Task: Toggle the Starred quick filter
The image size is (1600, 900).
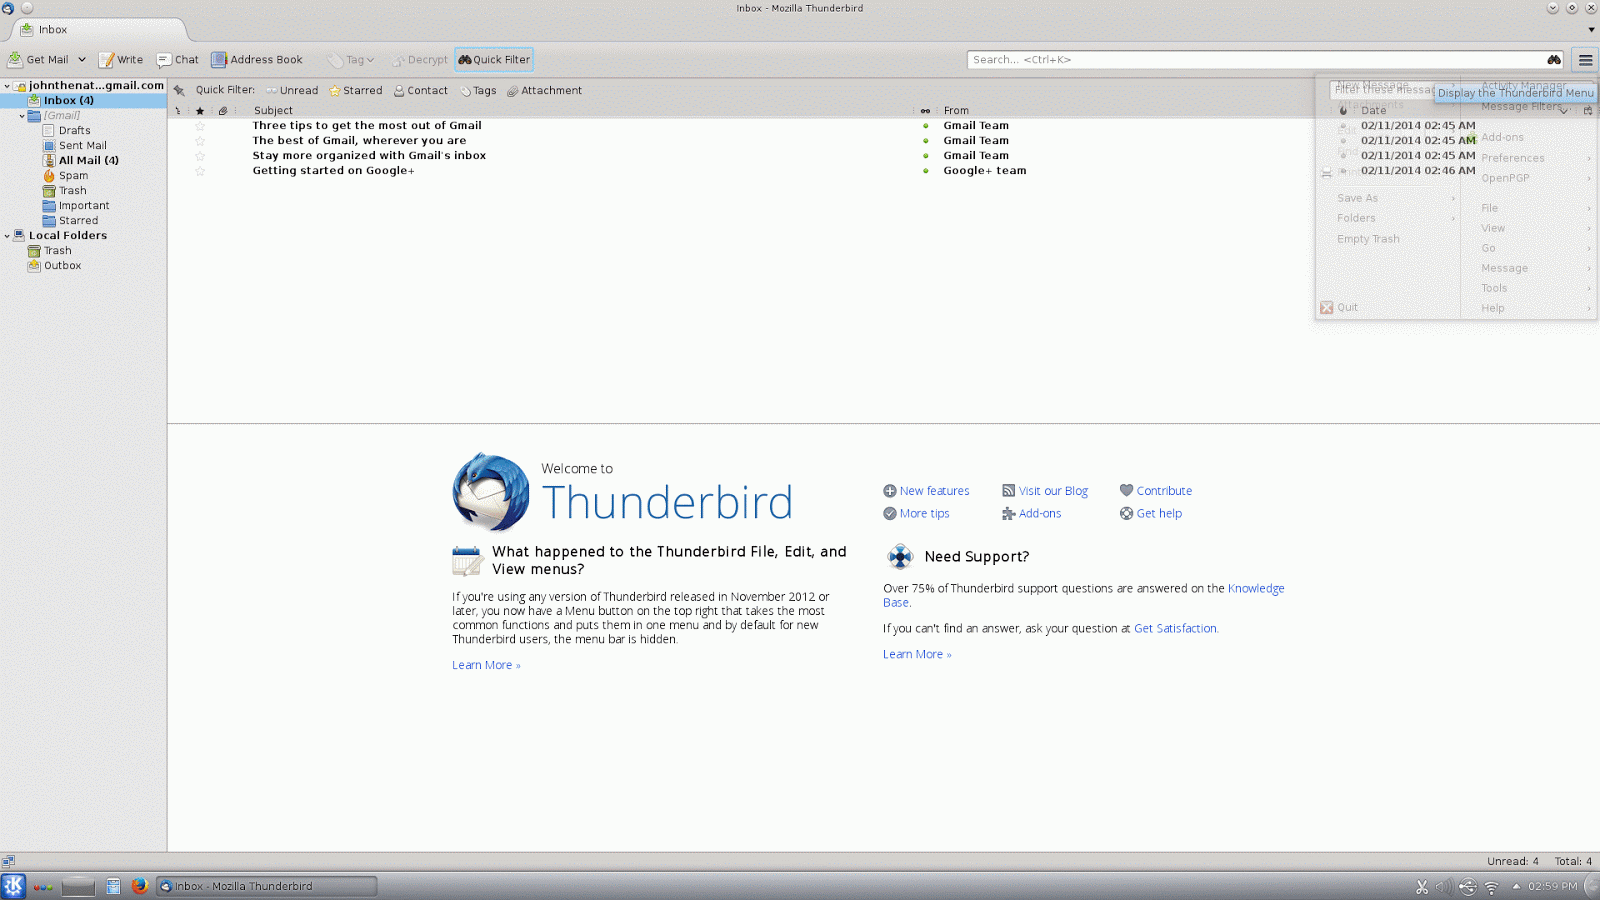Action: (x=356, y=90)
